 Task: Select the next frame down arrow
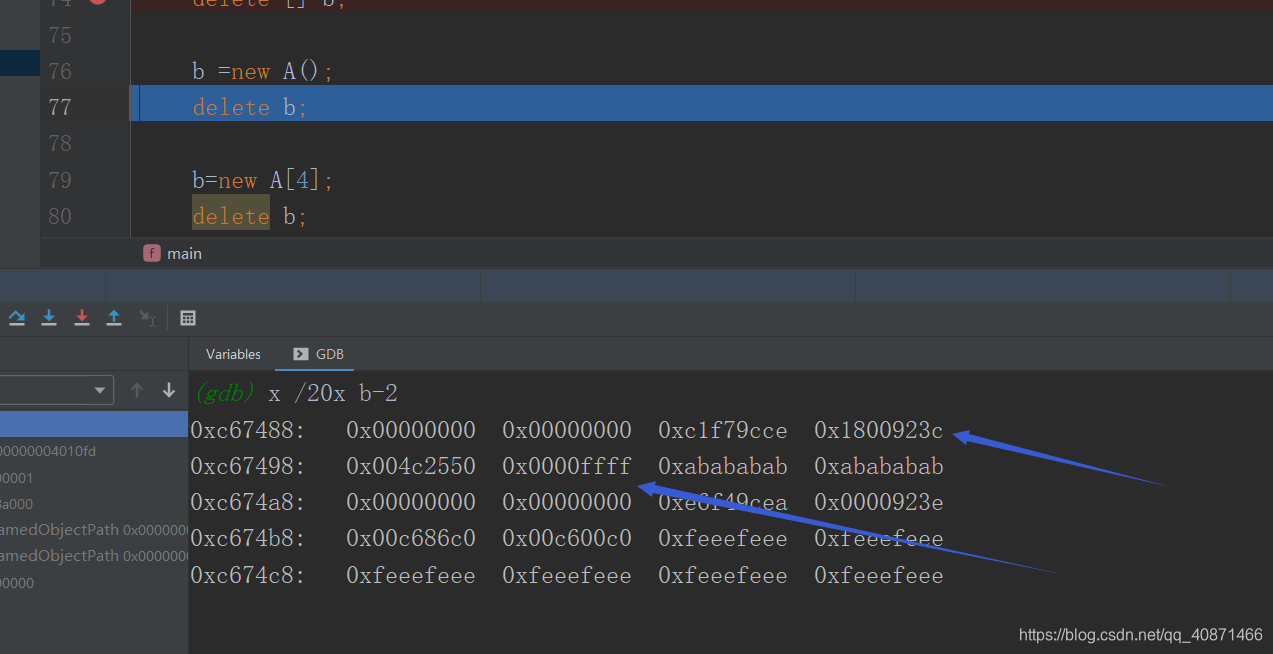coord(169,390)
